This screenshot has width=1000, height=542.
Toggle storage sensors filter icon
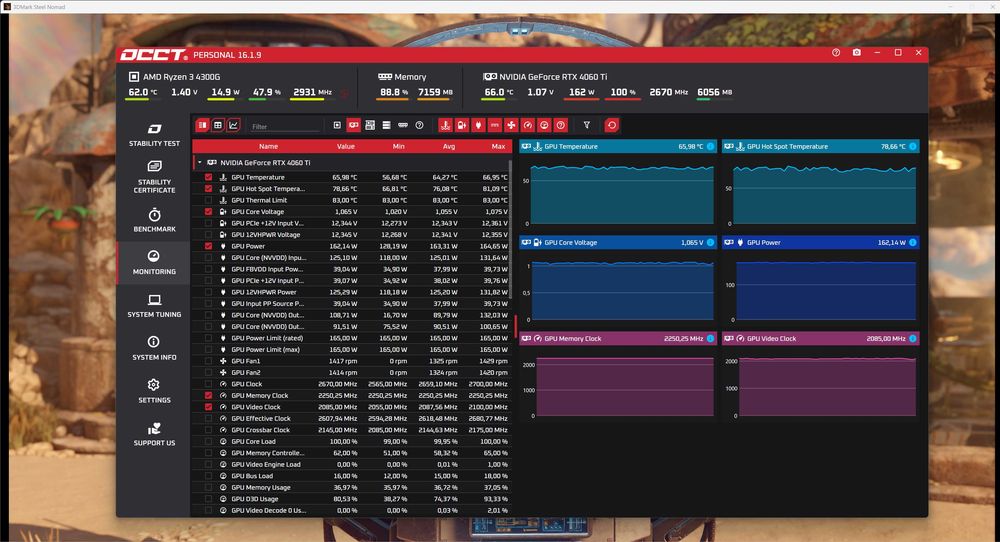[386, 125]
